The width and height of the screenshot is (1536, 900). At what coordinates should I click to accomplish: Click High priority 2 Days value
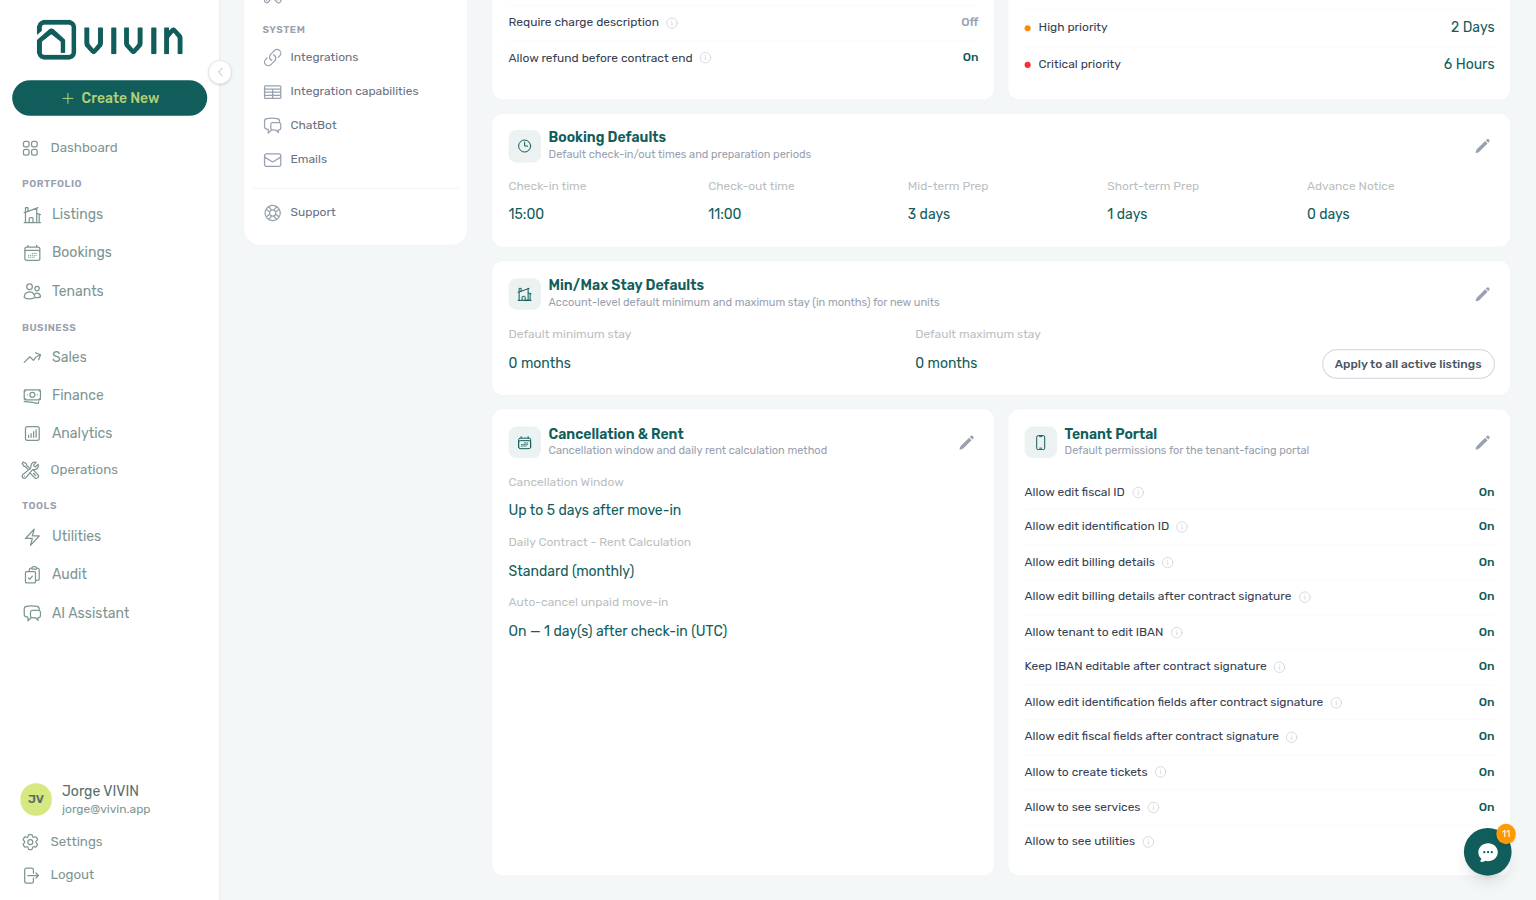pos(1472,27)
